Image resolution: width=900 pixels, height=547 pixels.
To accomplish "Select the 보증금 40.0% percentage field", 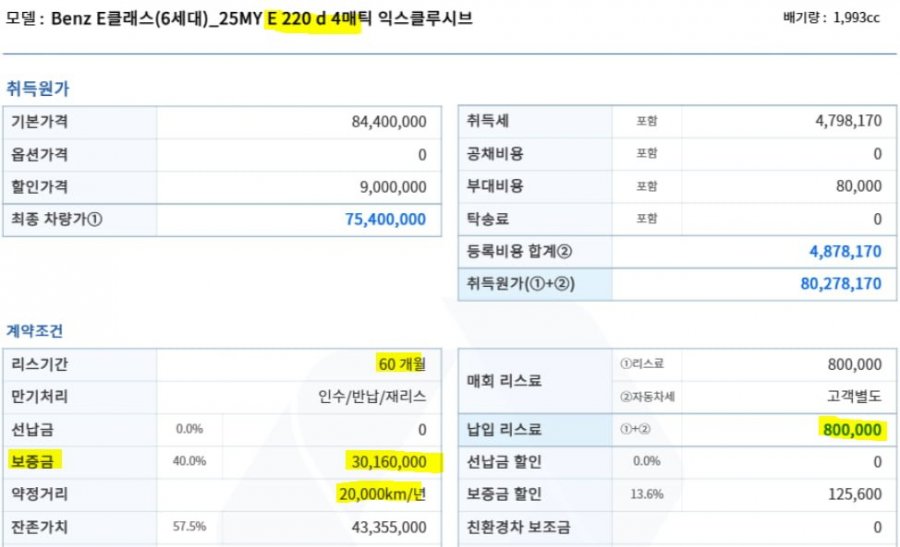I will (189, 461).
